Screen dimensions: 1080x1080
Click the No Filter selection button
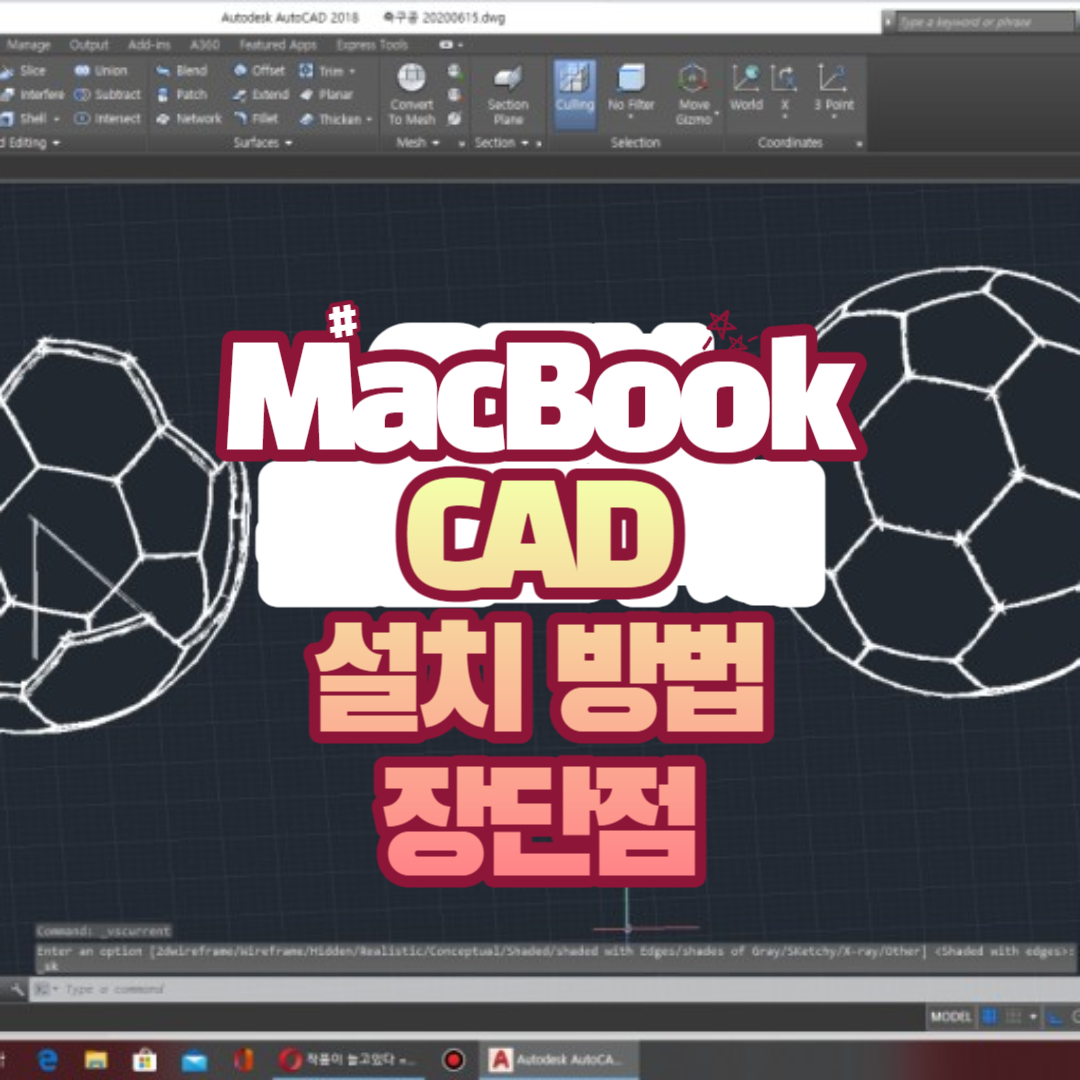(631, 88)
